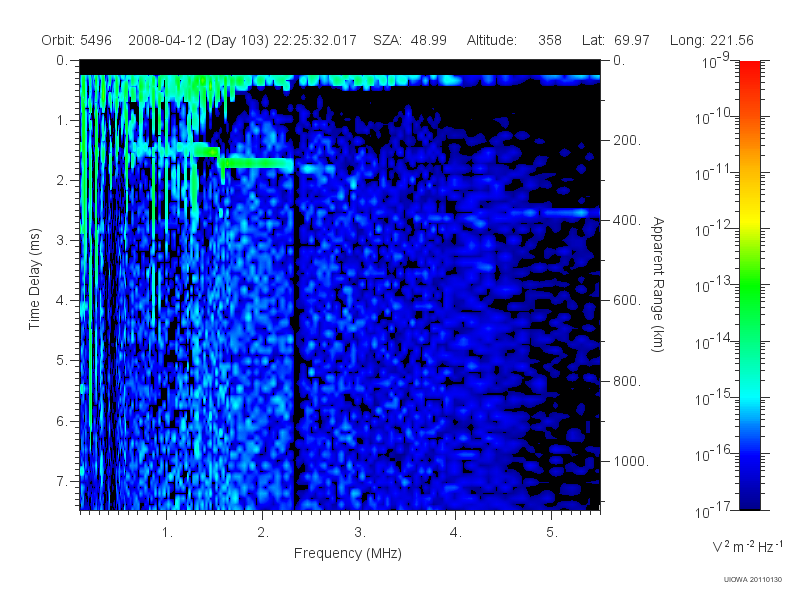
Task: Click the 'SZA: 48.99' value
Action: click(x=410, y=40)
